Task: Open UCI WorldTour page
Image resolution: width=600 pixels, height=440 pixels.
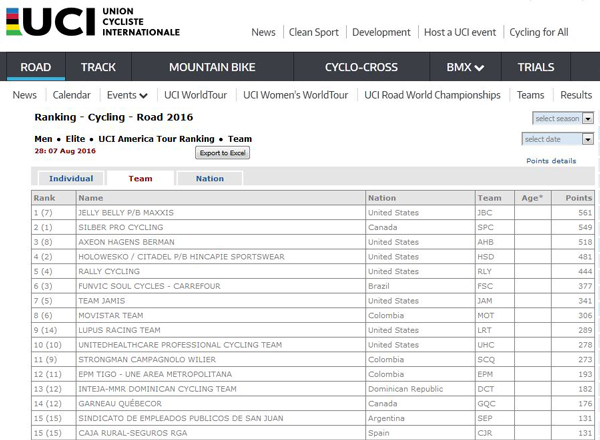Action: [x=196, y=95]
